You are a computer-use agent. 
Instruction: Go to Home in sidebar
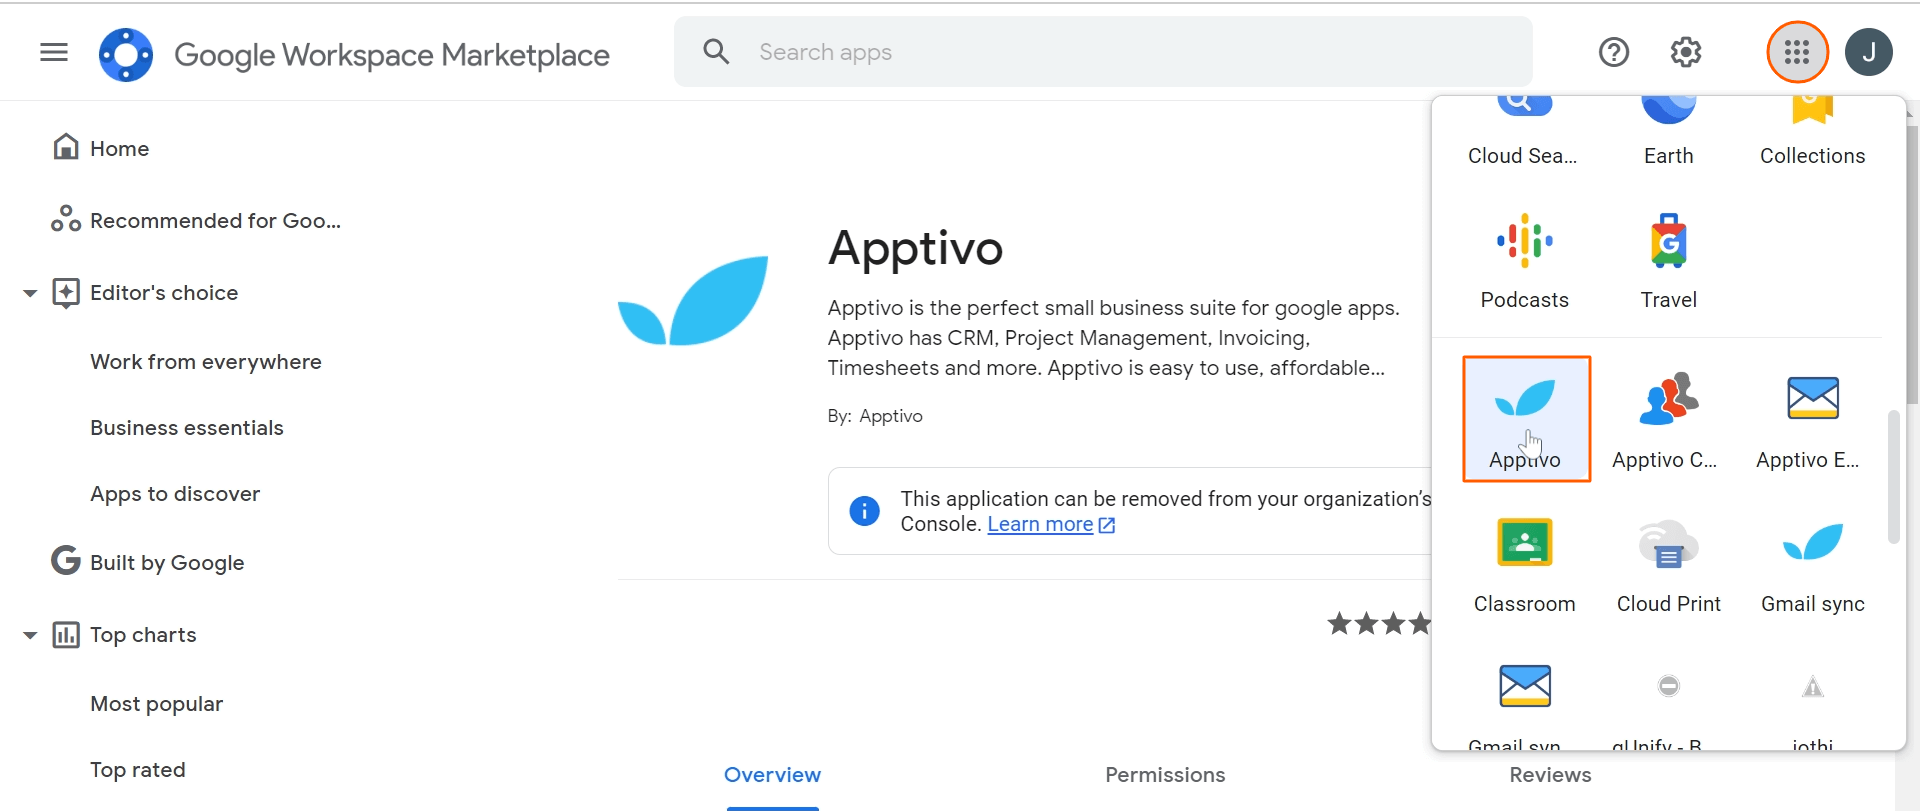[x=119, y=148]
